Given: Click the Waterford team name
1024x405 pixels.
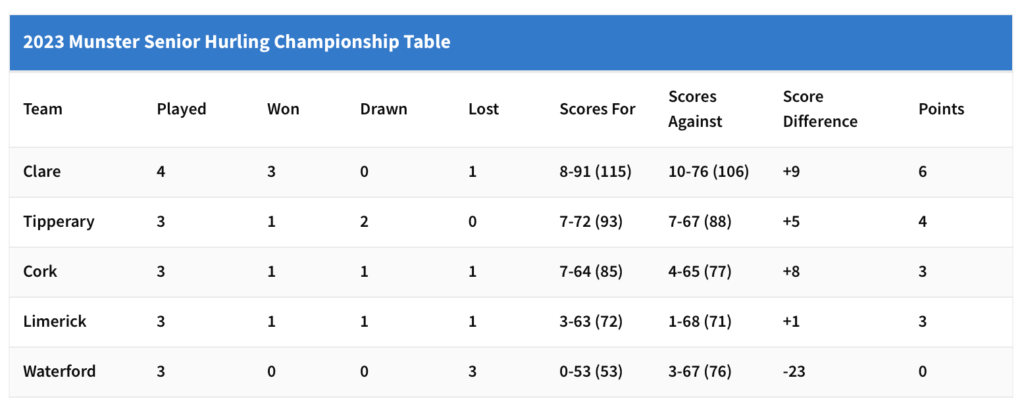Looking at the screenshot, I should 60,371.
